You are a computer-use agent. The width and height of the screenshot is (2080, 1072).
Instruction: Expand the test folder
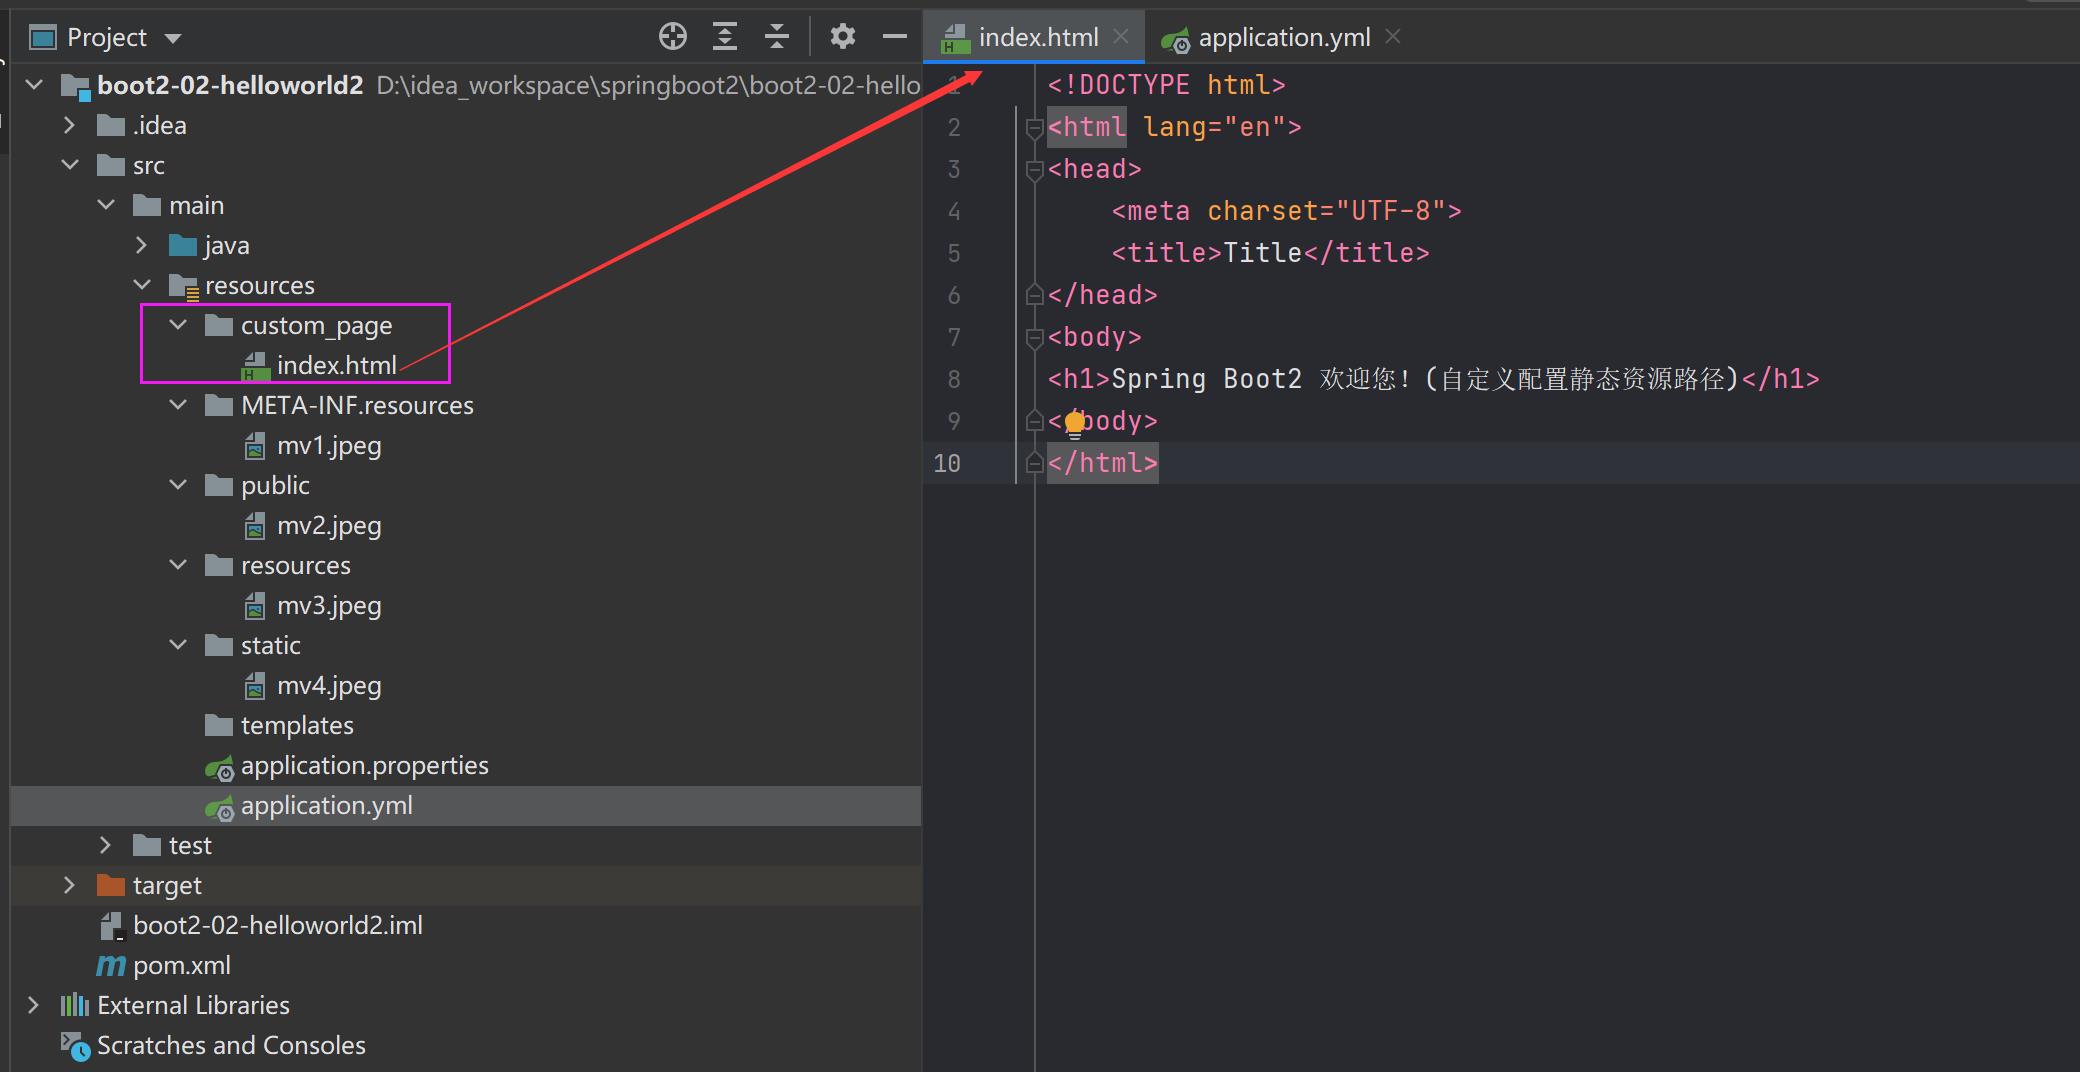105,845
